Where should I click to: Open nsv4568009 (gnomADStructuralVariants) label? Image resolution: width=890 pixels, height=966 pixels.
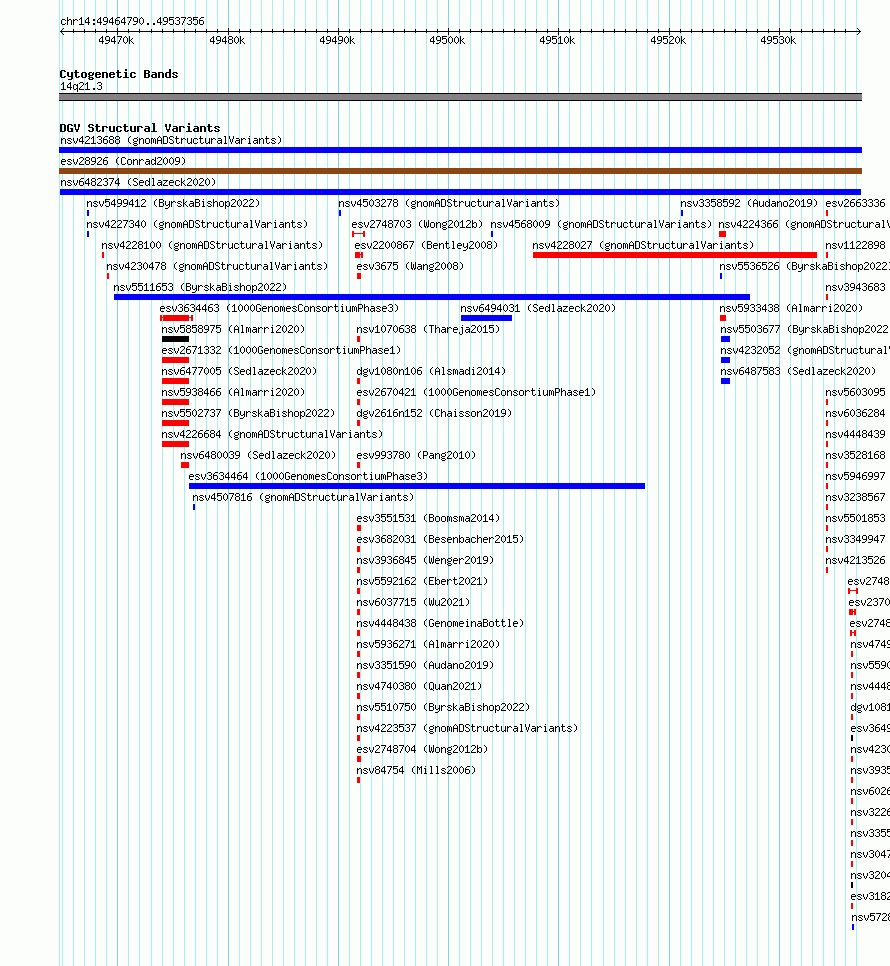point(601,224)
